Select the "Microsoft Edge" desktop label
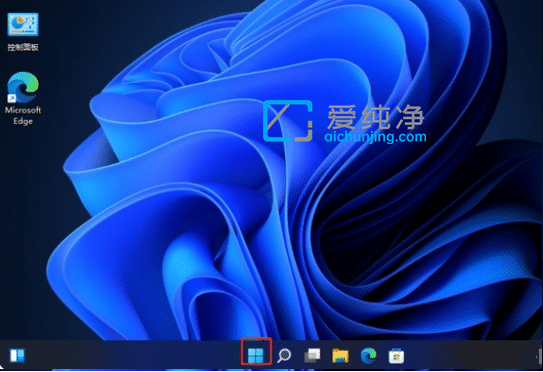 (x=23, y=116)
